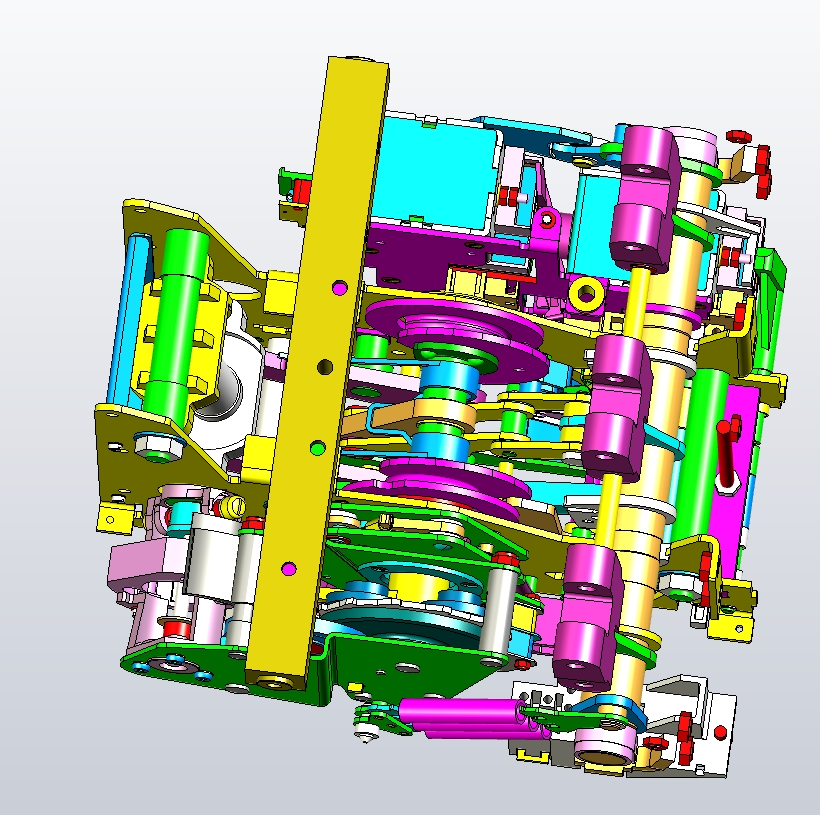The height and width of the screenshot is (815, 820).
Task: Select the red lever handle on magenta plate
Action: click(x=727, y=453)
